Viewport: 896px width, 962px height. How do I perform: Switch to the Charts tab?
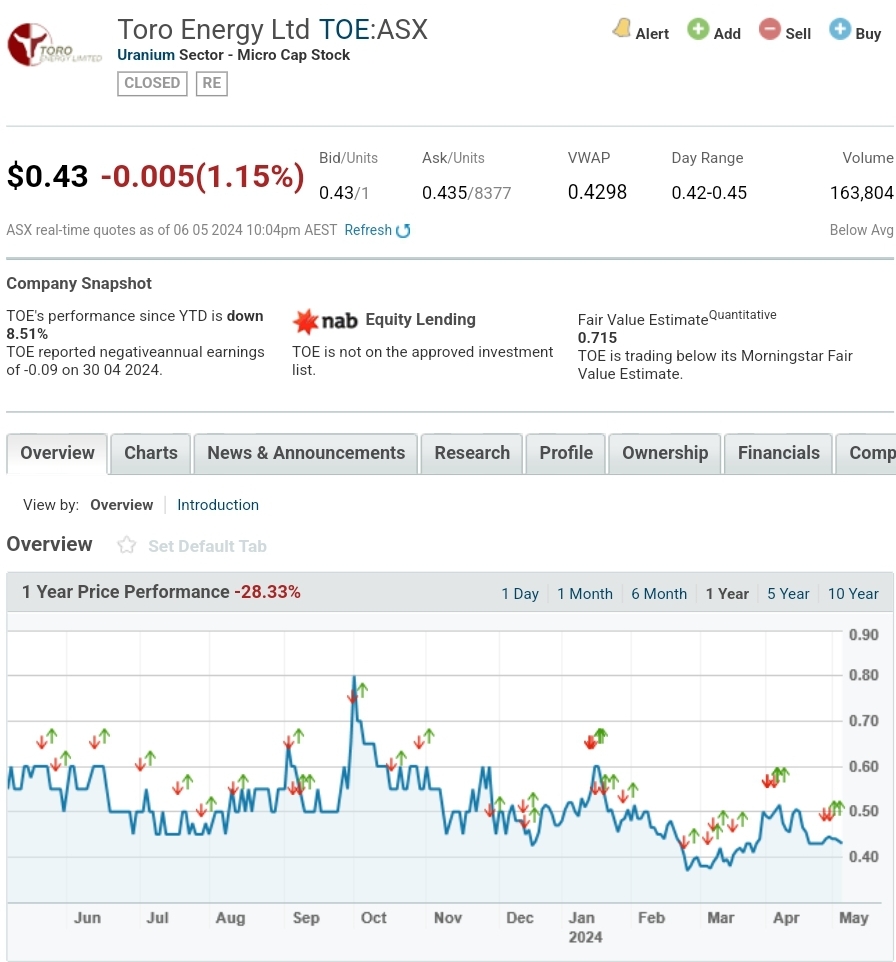point(151,453)
